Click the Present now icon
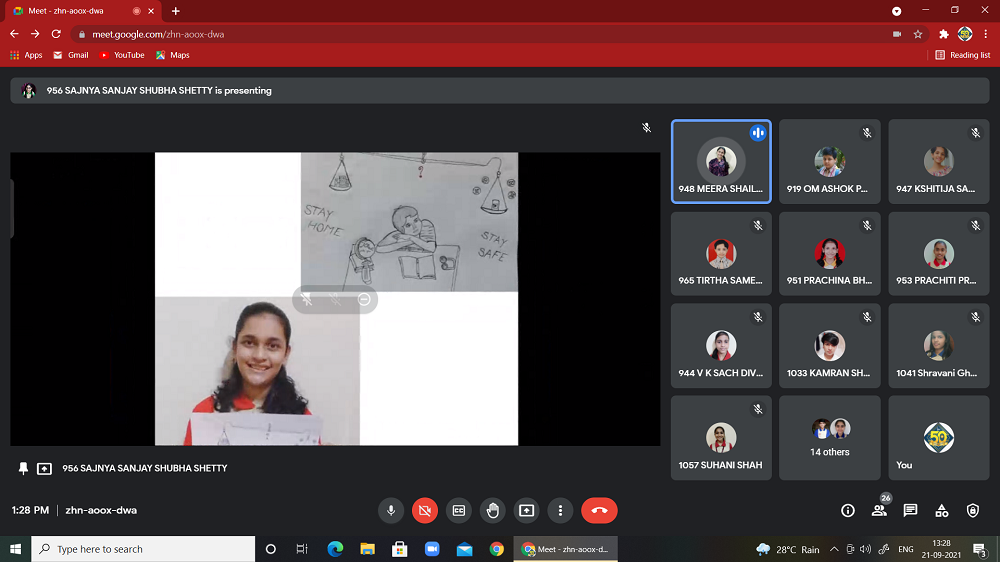The image size is (1000, 562). coord(527,510)
